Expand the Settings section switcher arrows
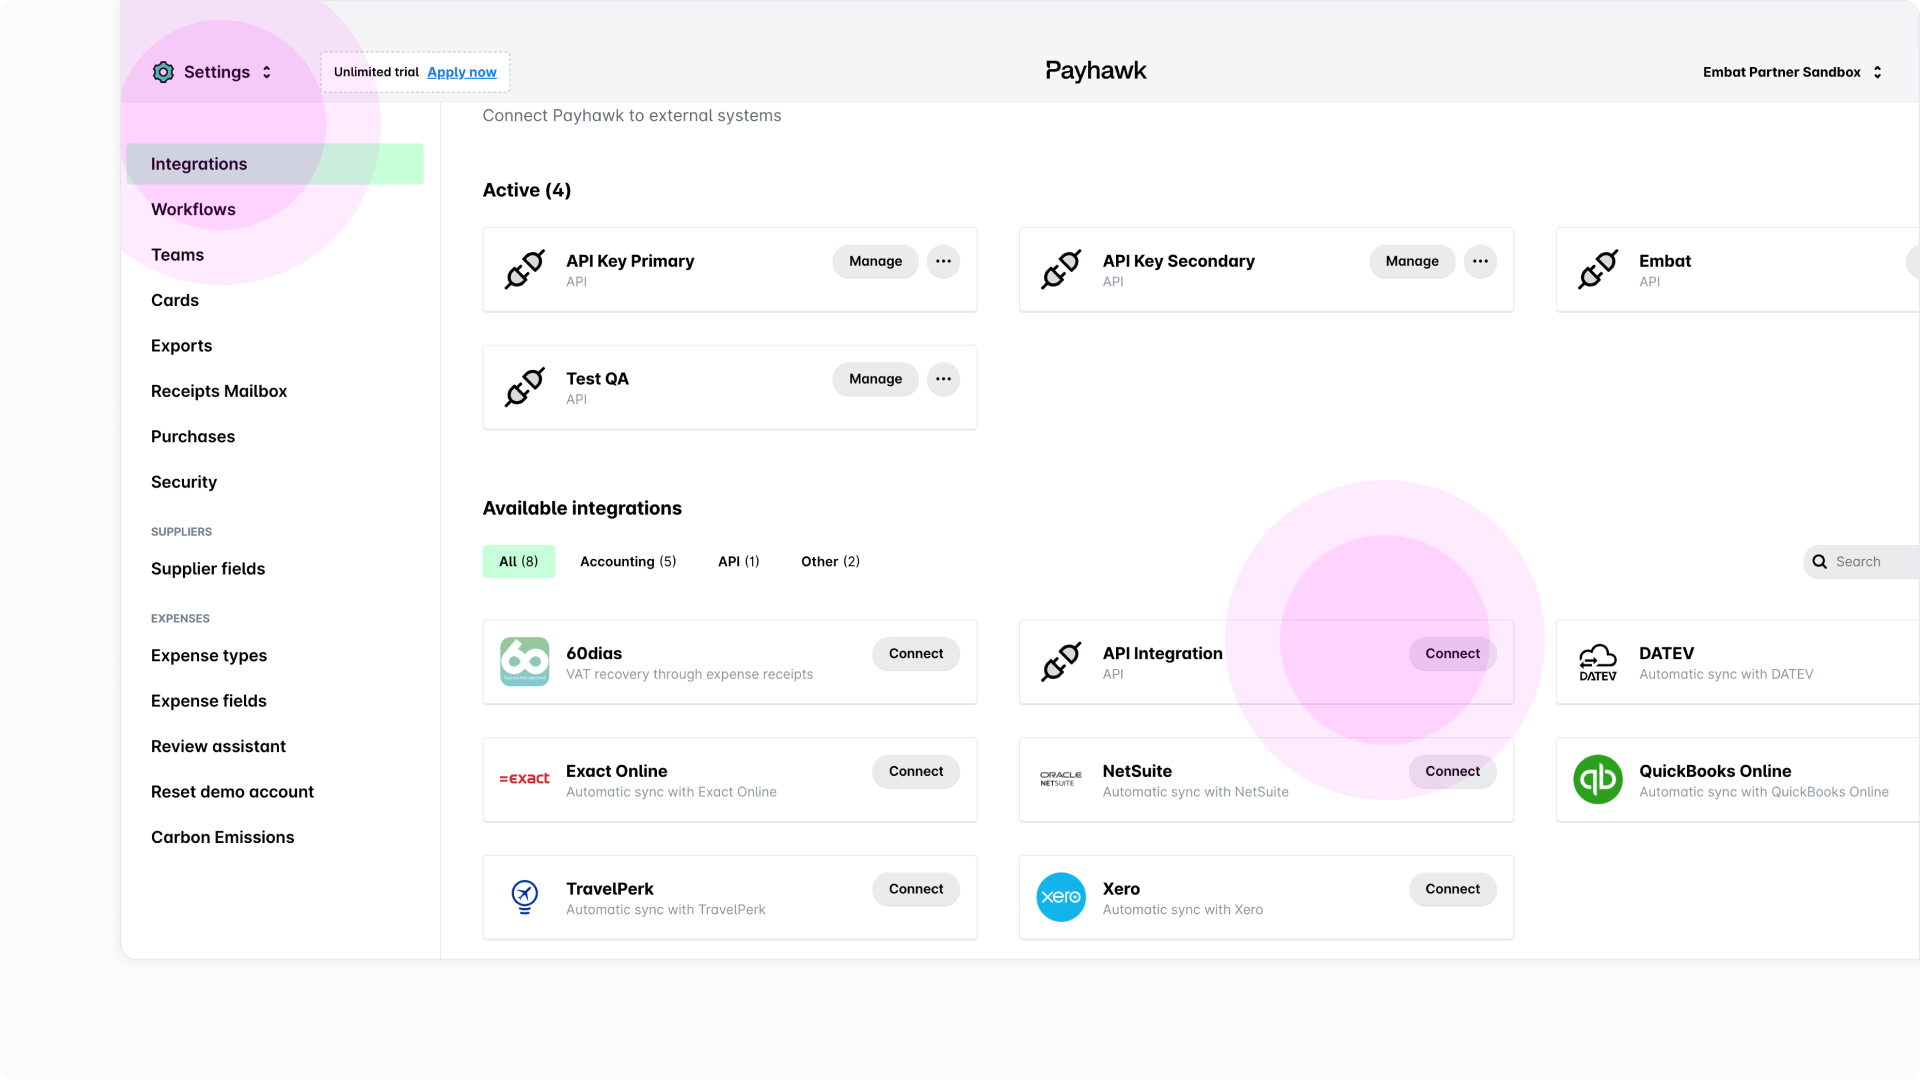The width and height of the screenshot is (1920, 1080). pyautogui.click(x=266, y=72)
